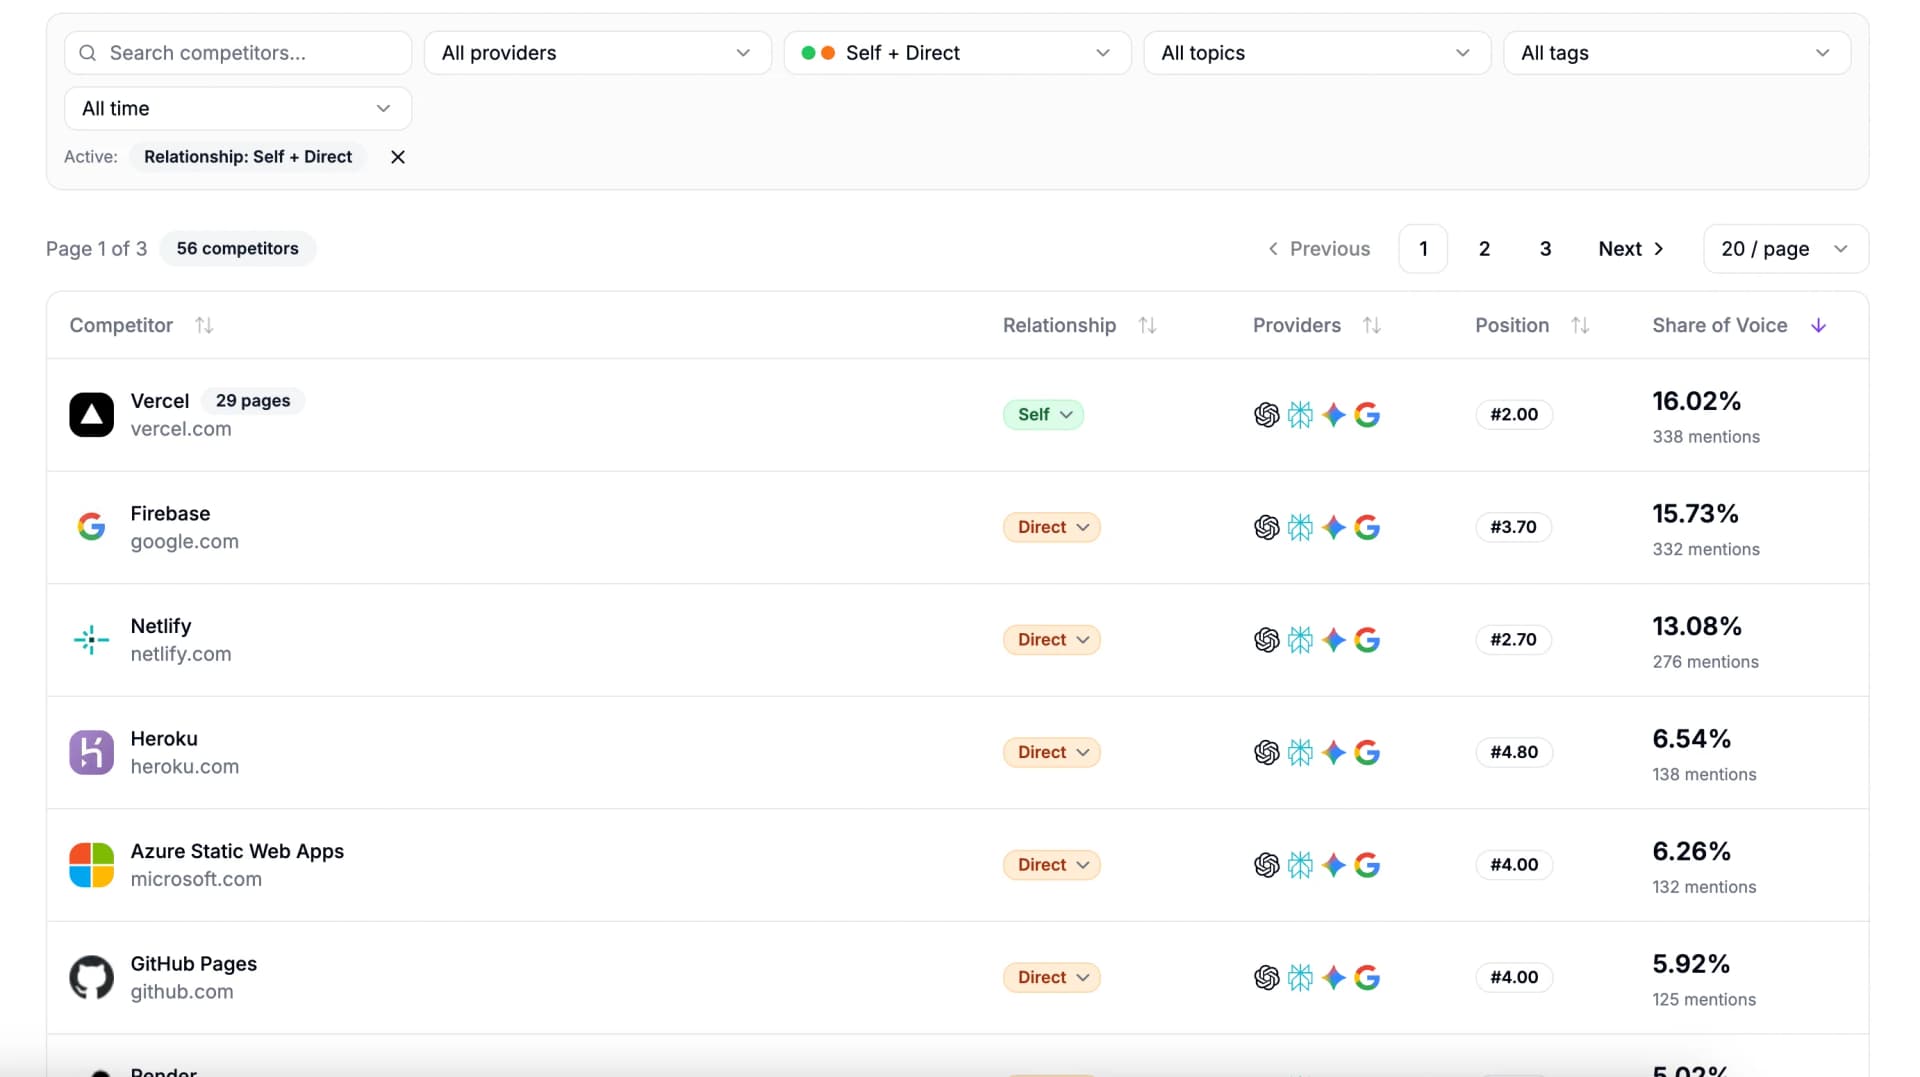
Task: Remove the Relationship: Self + Direct active filter
Action: coord(397,157)
